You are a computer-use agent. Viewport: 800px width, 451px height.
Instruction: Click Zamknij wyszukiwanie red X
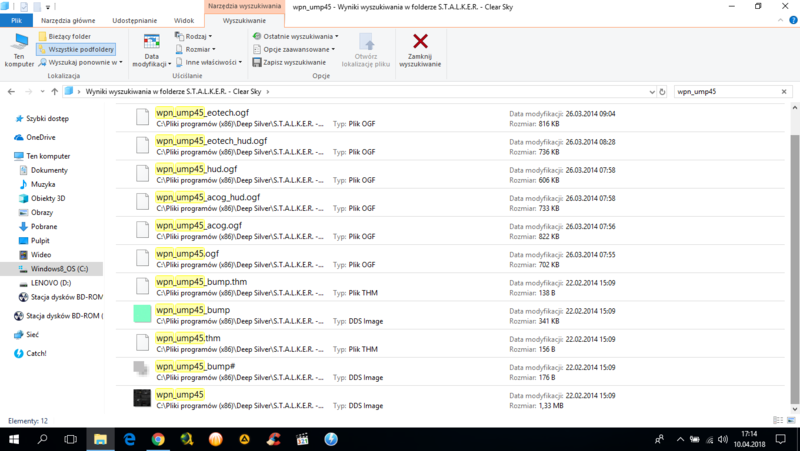click(x=420, y=50)
